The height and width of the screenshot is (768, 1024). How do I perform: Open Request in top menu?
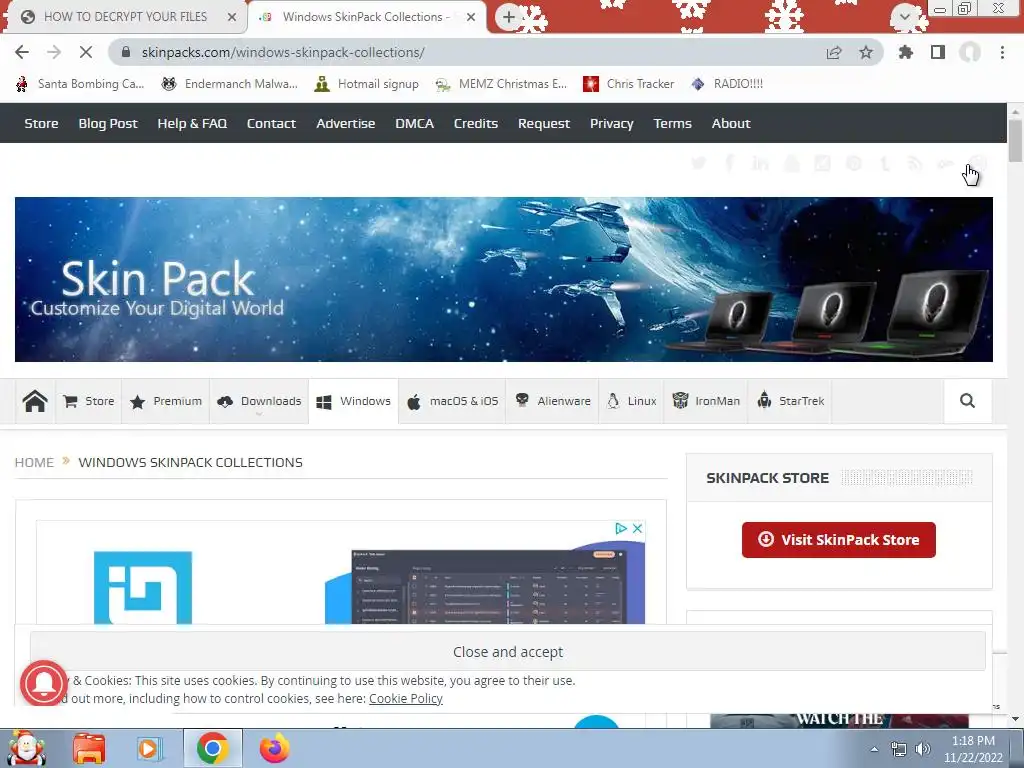pos(543,123)
